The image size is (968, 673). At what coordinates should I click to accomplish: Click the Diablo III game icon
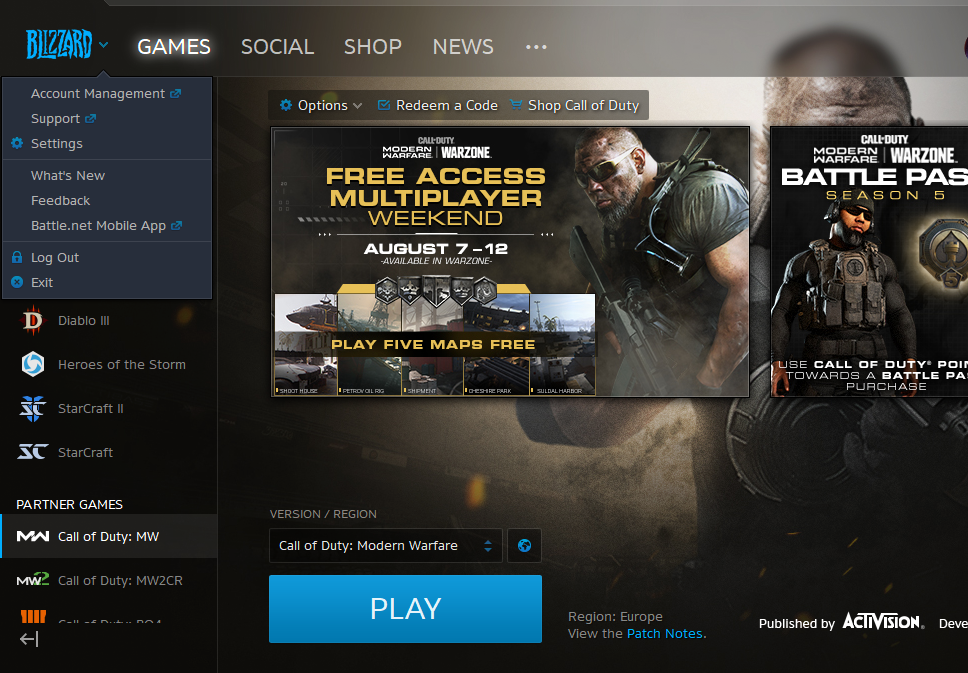tap(33, 320)
